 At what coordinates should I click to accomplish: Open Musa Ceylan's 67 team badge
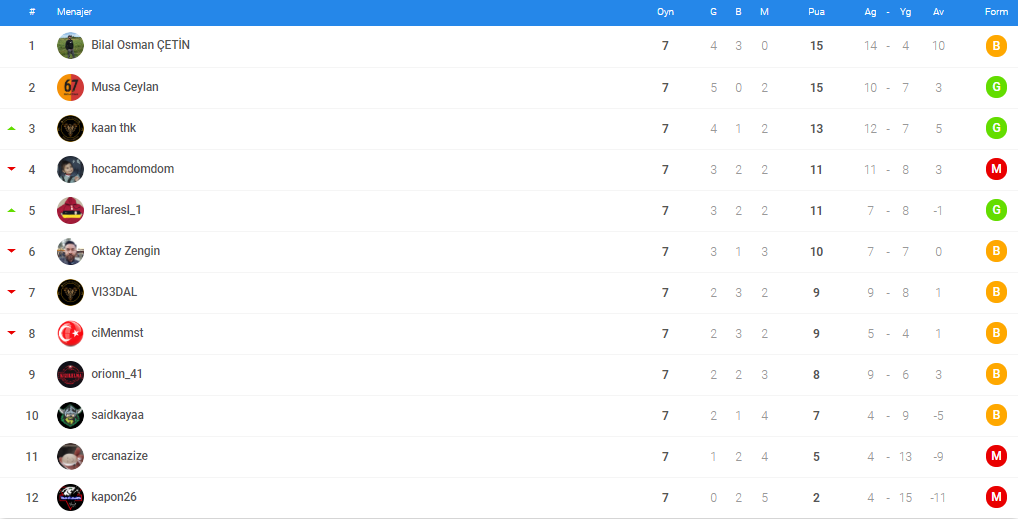(70, 87)
